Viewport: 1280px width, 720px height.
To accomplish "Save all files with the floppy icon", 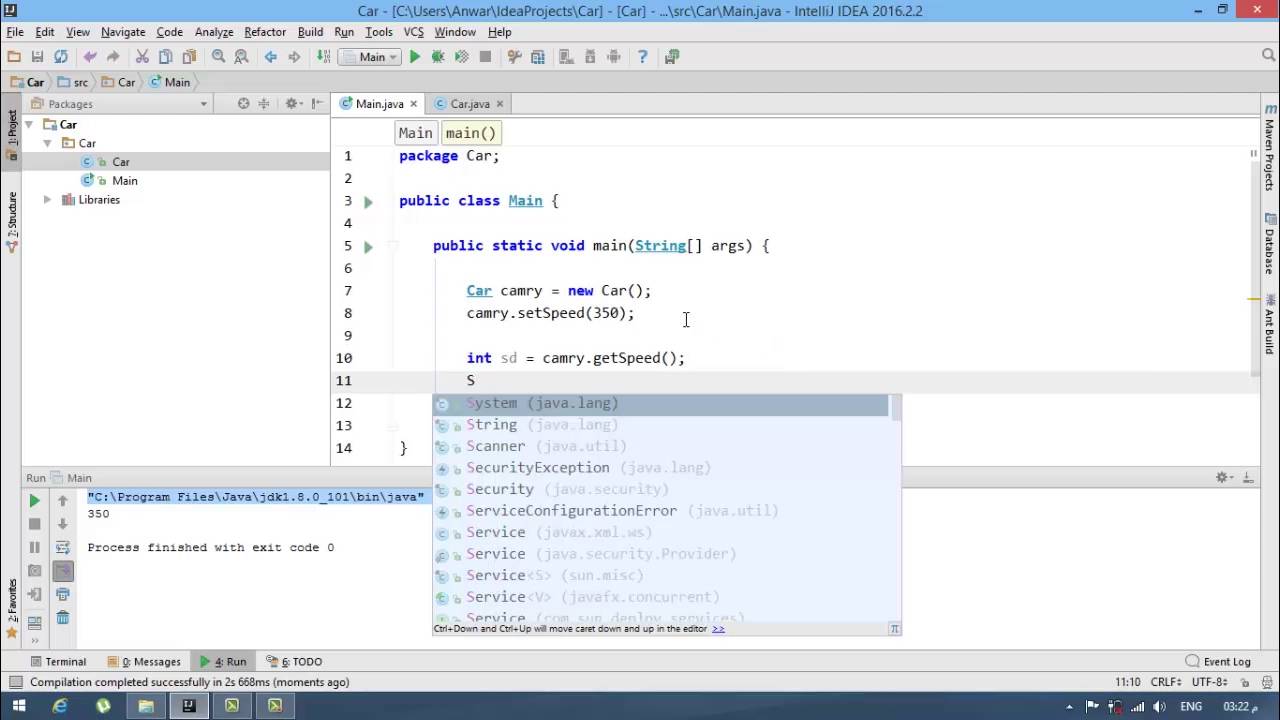I will tap(37, 57).
